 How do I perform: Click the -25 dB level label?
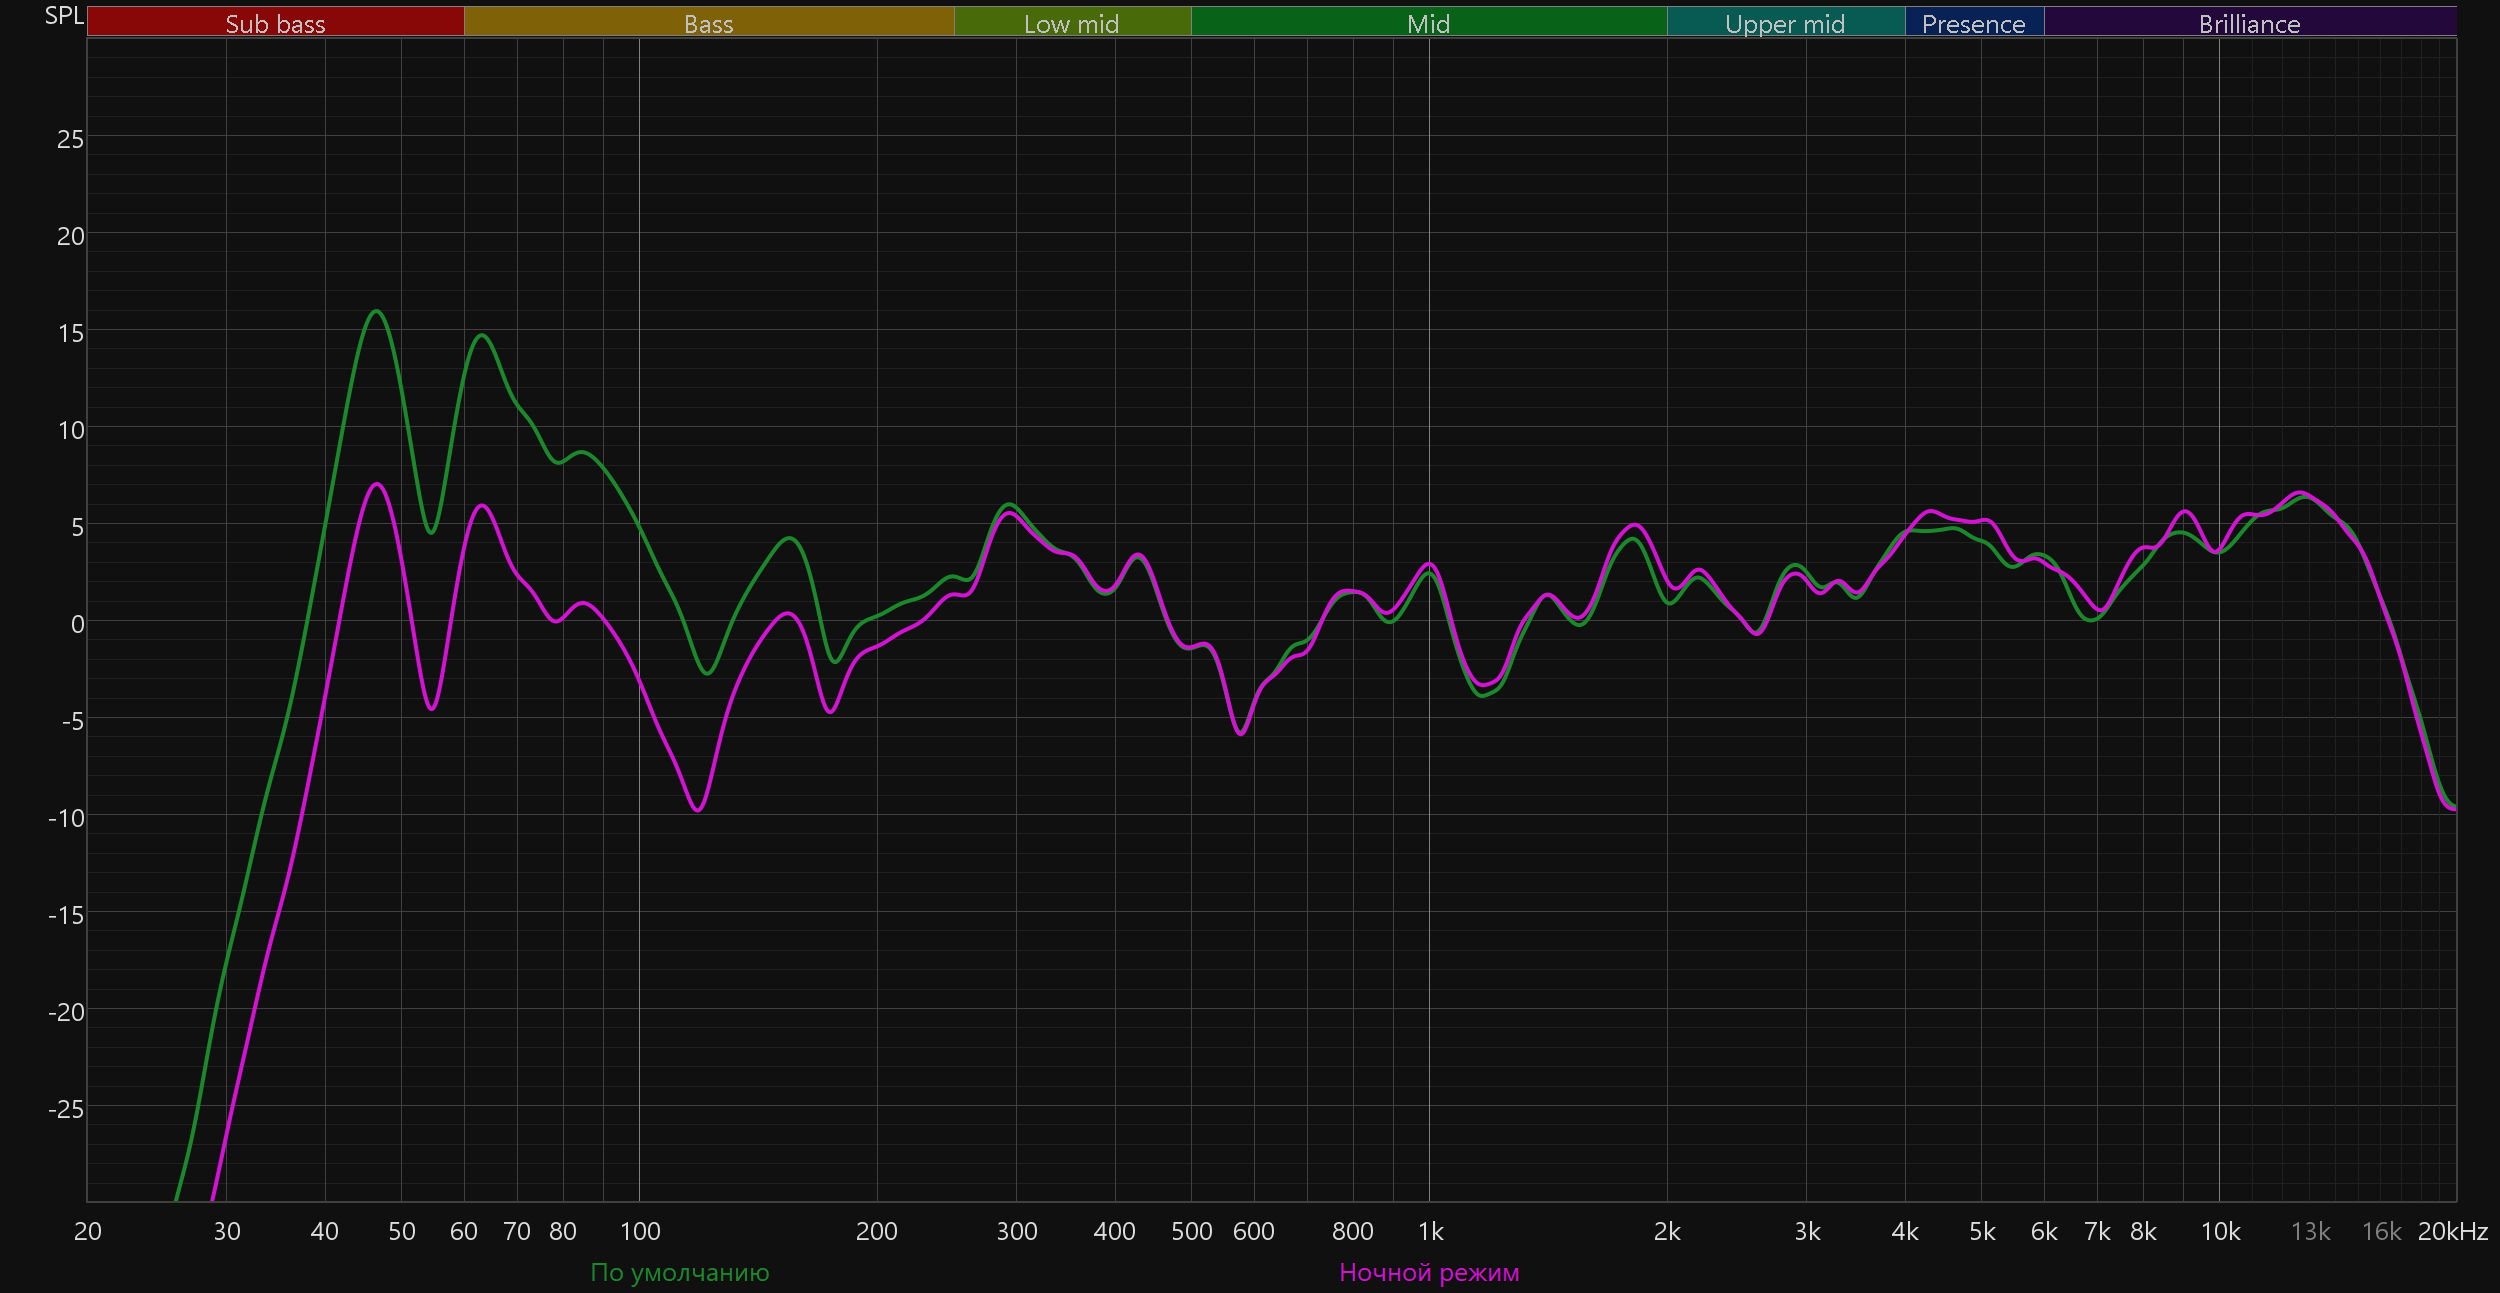point(66,1109)
